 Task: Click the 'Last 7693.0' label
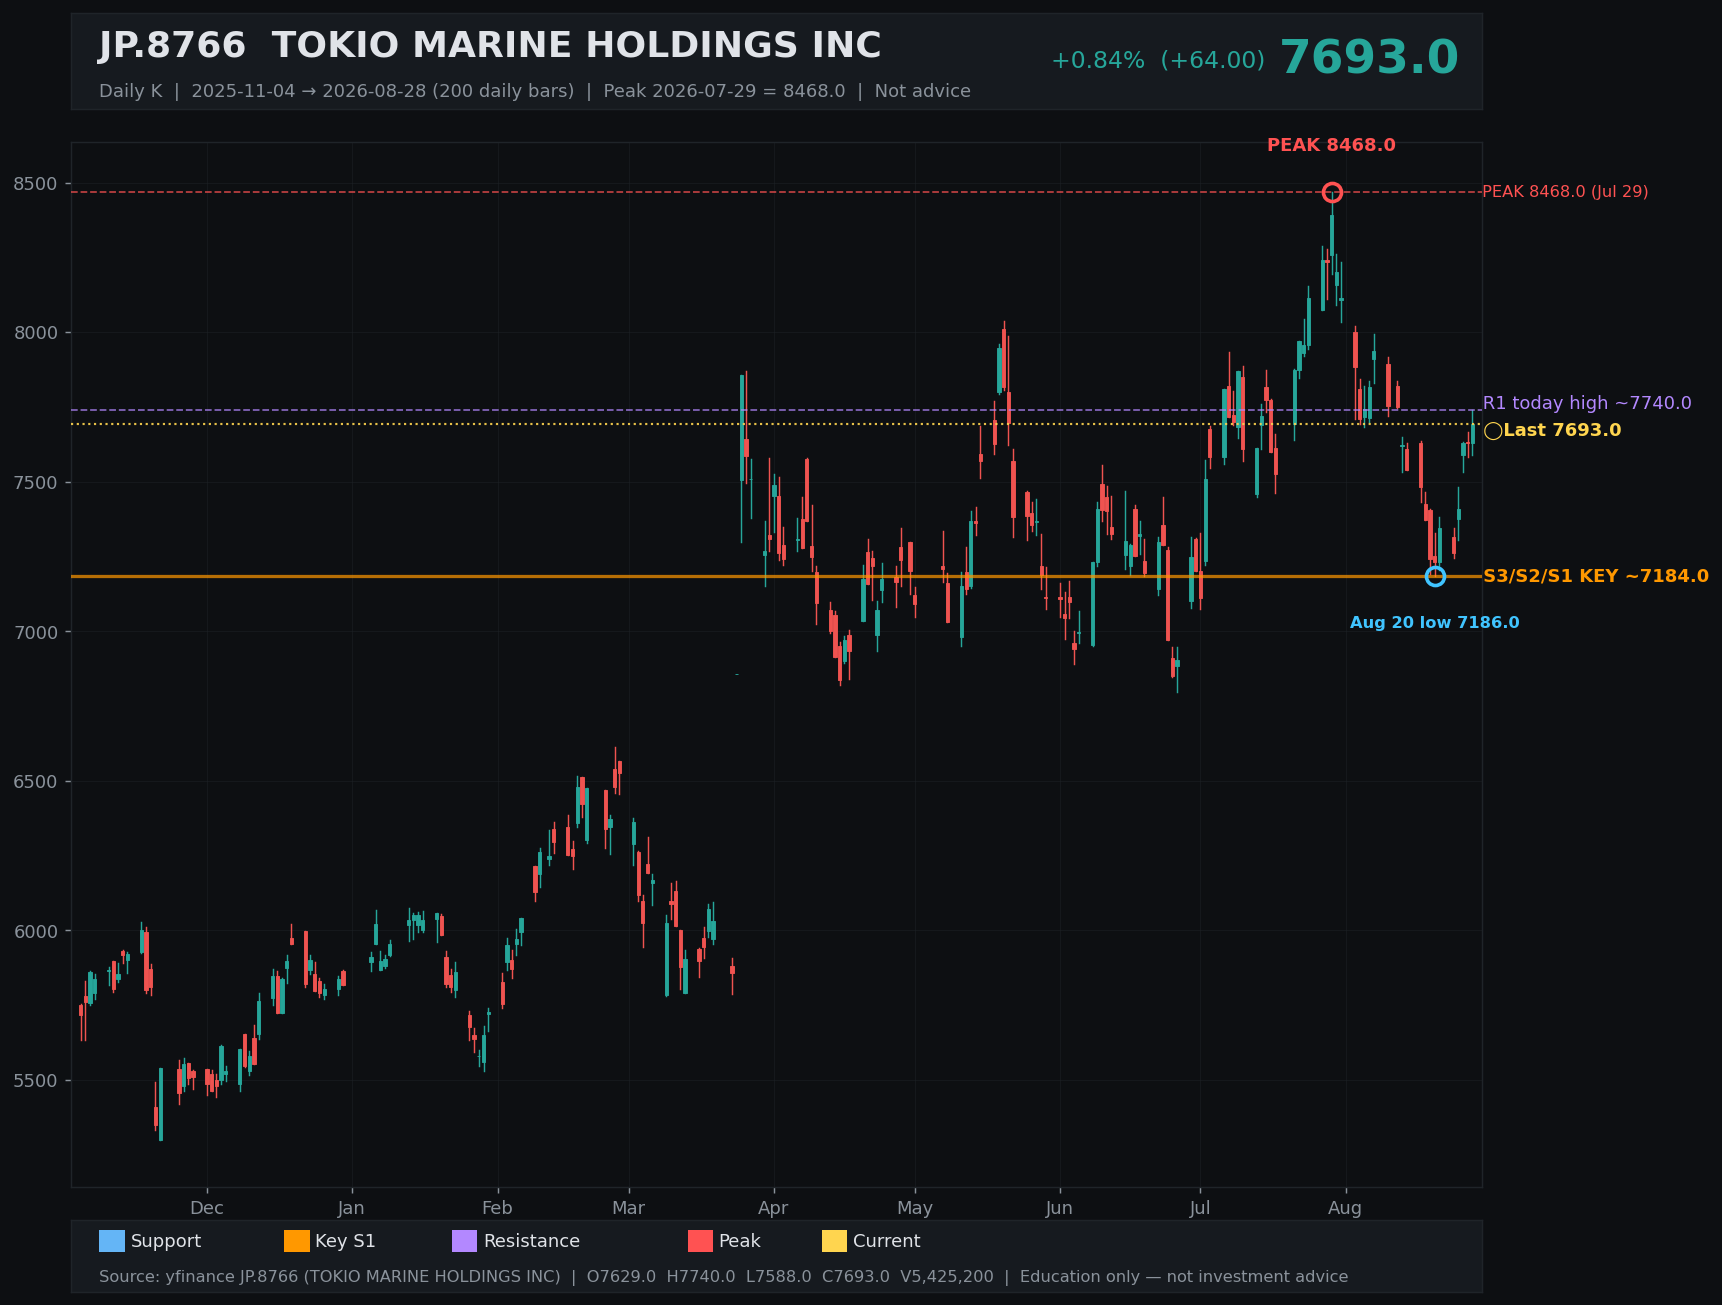1562,431
